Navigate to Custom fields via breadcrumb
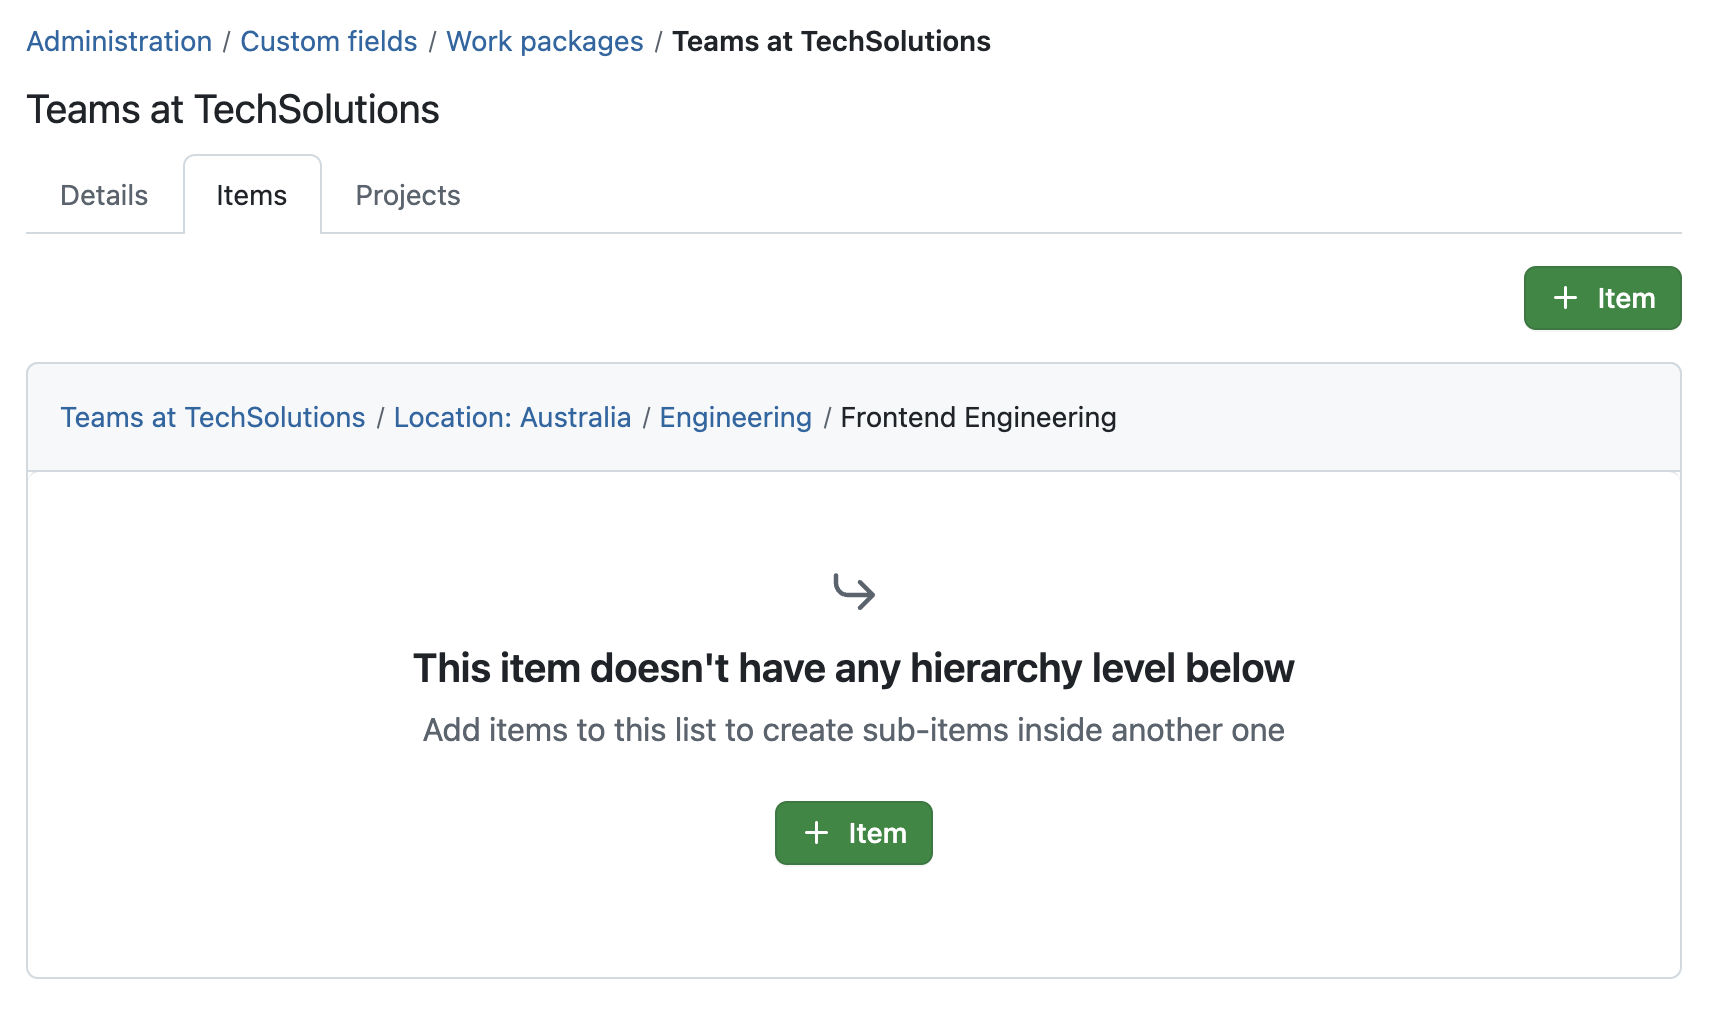 [328, 41]
